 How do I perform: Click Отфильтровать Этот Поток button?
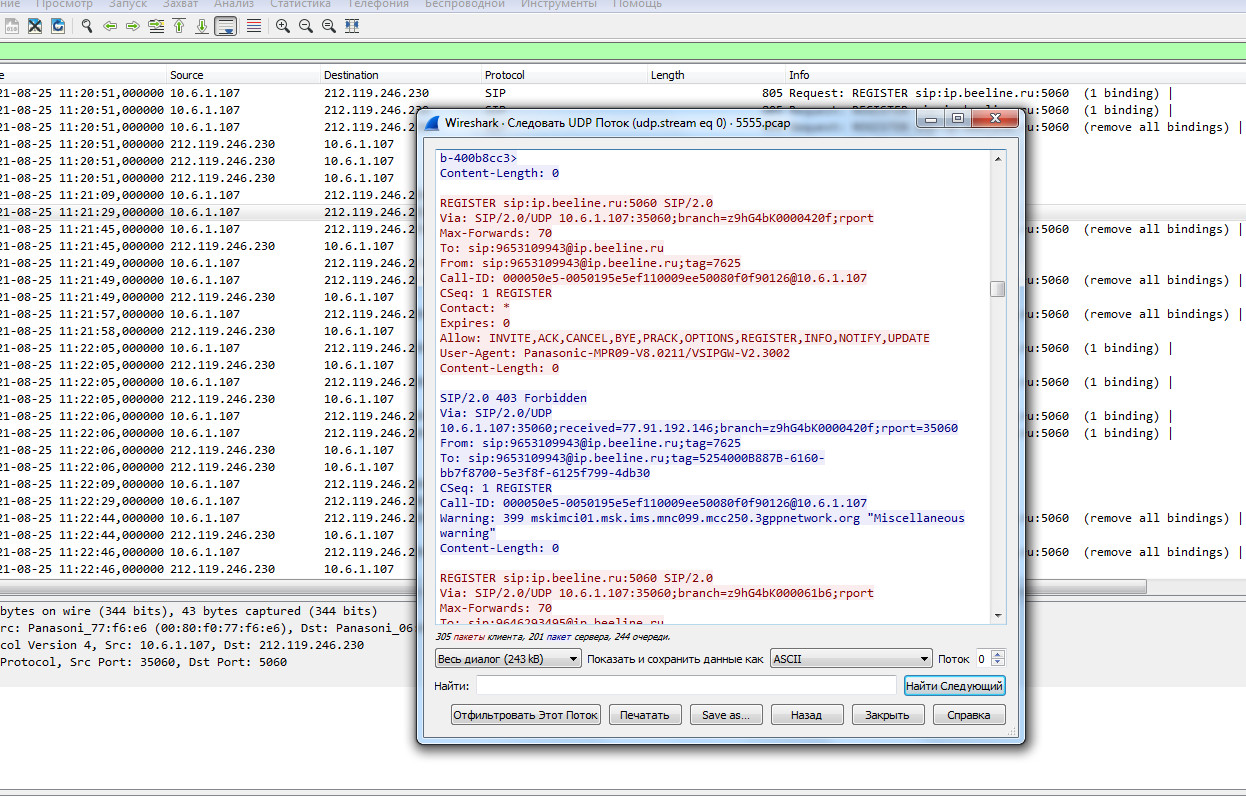(526, 715)
